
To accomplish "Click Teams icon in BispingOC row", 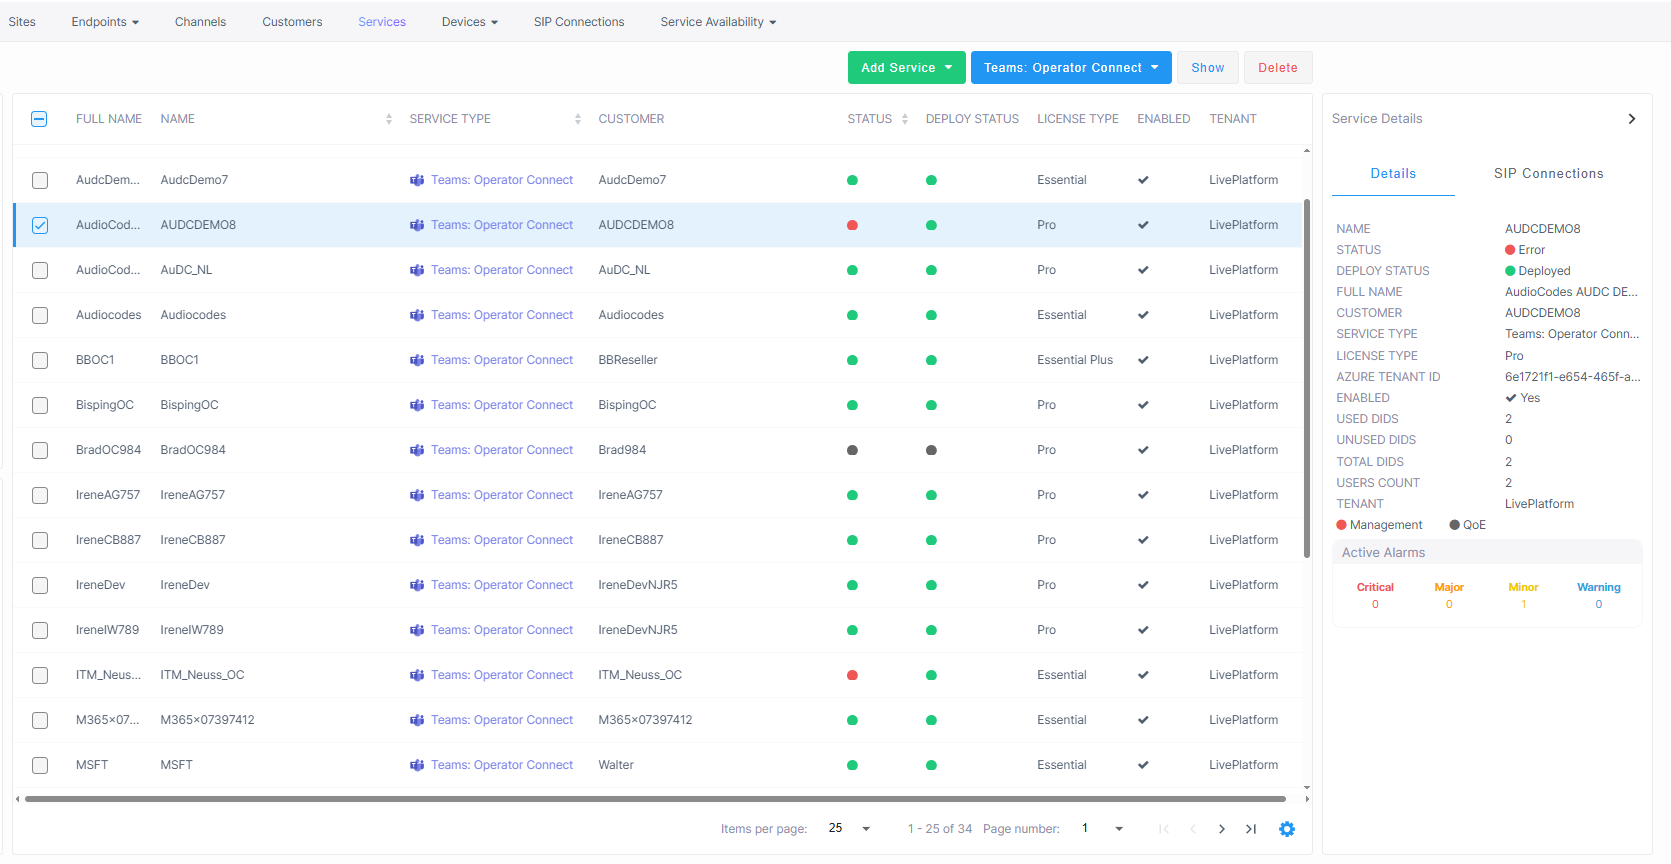I will [x=417, y=405].
